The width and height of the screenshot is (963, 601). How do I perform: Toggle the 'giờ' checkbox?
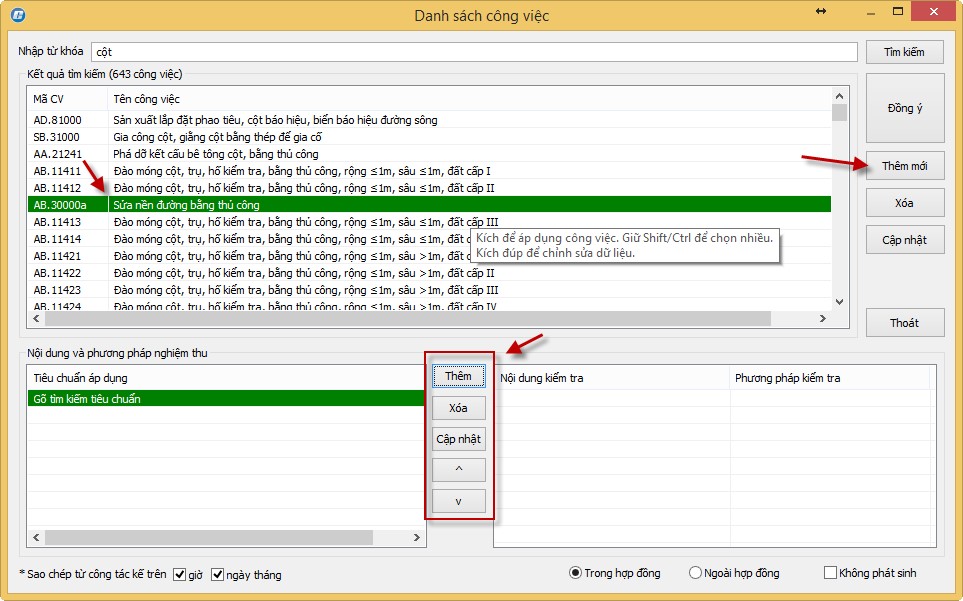[x=180, y=575]
